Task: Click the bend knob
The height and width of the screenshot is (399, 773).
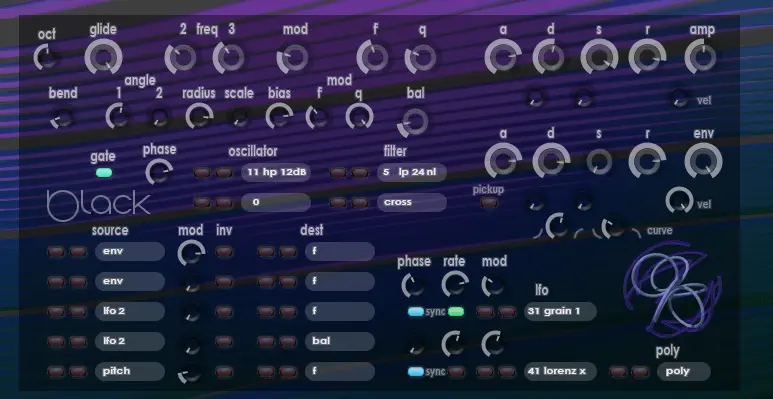Action: tap(63, 118)
